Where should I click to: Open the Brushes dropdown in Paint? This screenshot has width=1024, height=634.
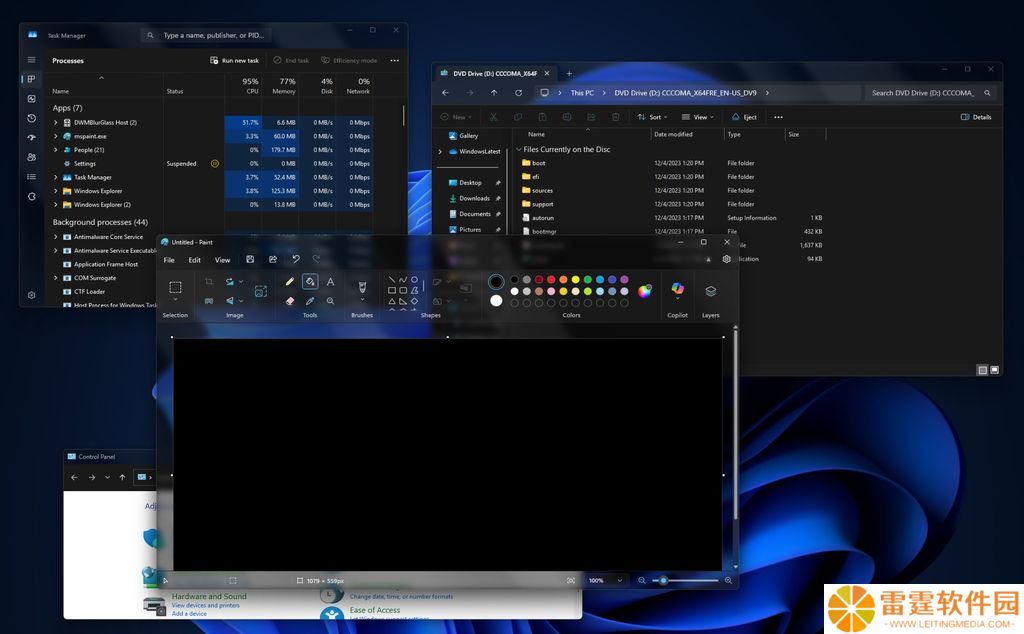362,300
